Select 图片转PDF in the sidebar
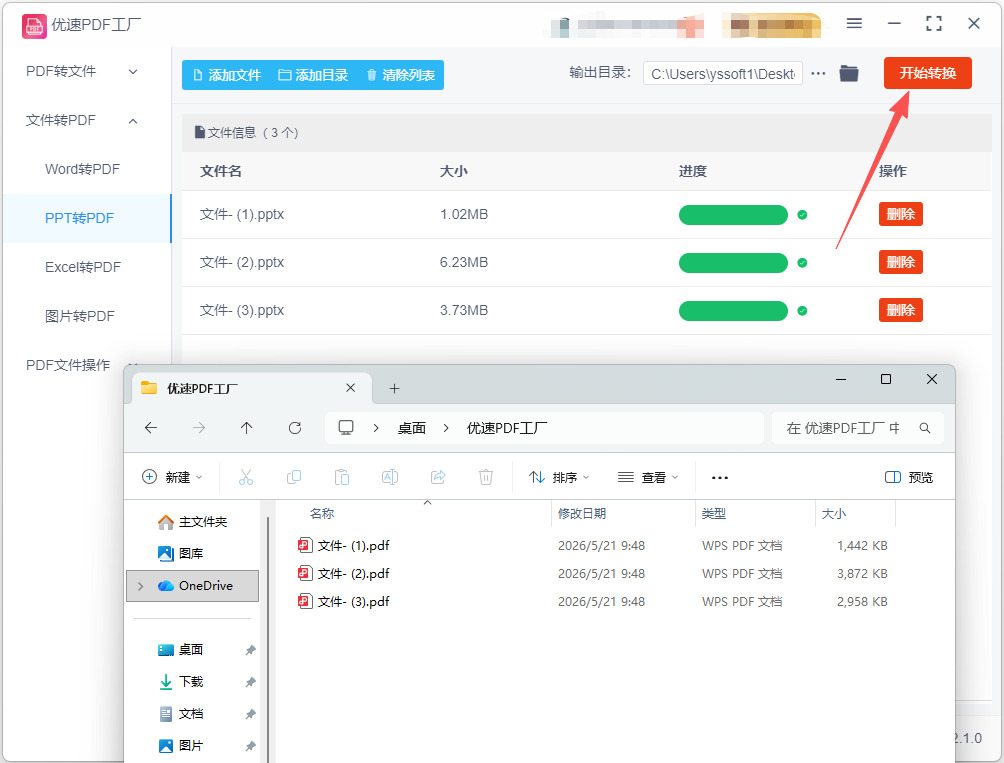 (x=79, y=316)
